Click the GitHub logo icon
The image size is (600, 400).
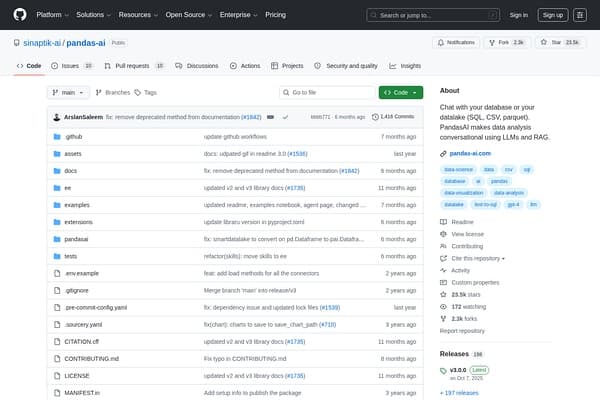(x=20, y=15)
